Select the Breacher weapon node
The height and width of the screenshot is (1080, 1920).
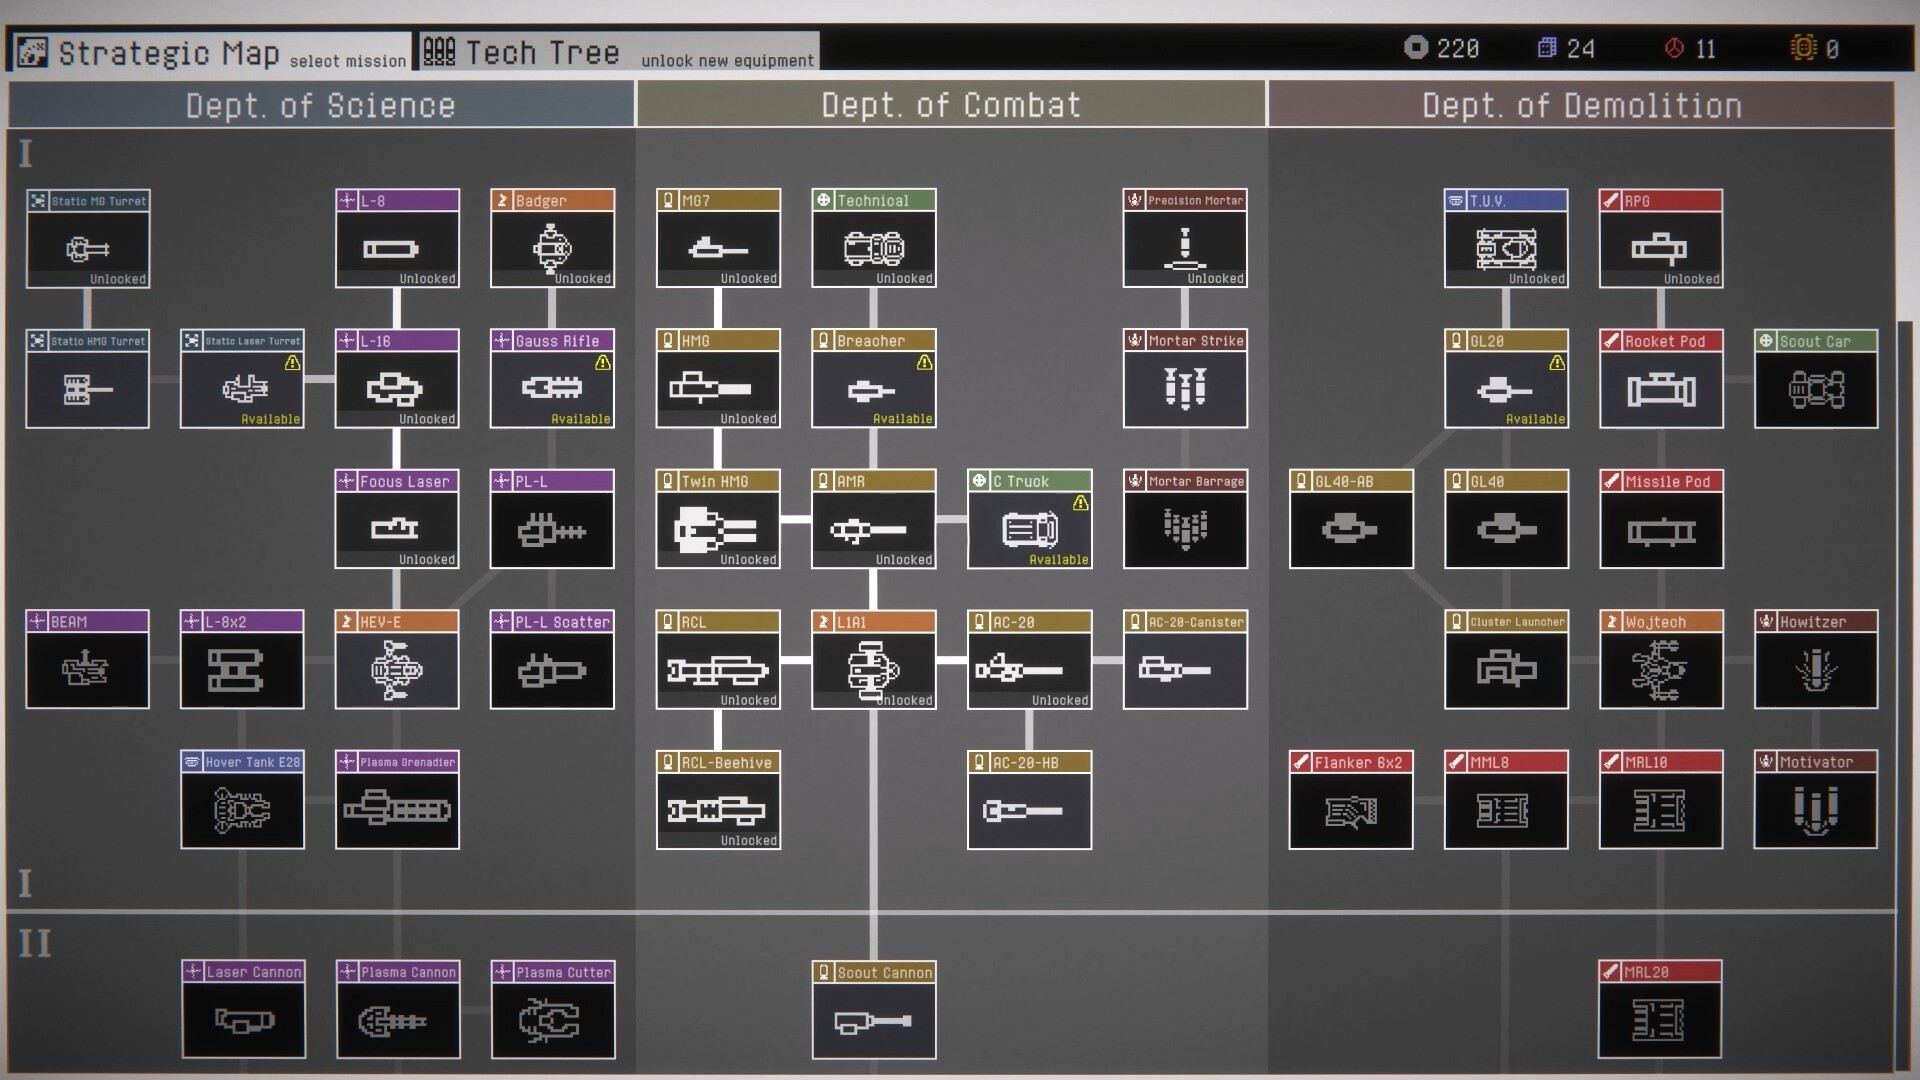coord(873,389)
